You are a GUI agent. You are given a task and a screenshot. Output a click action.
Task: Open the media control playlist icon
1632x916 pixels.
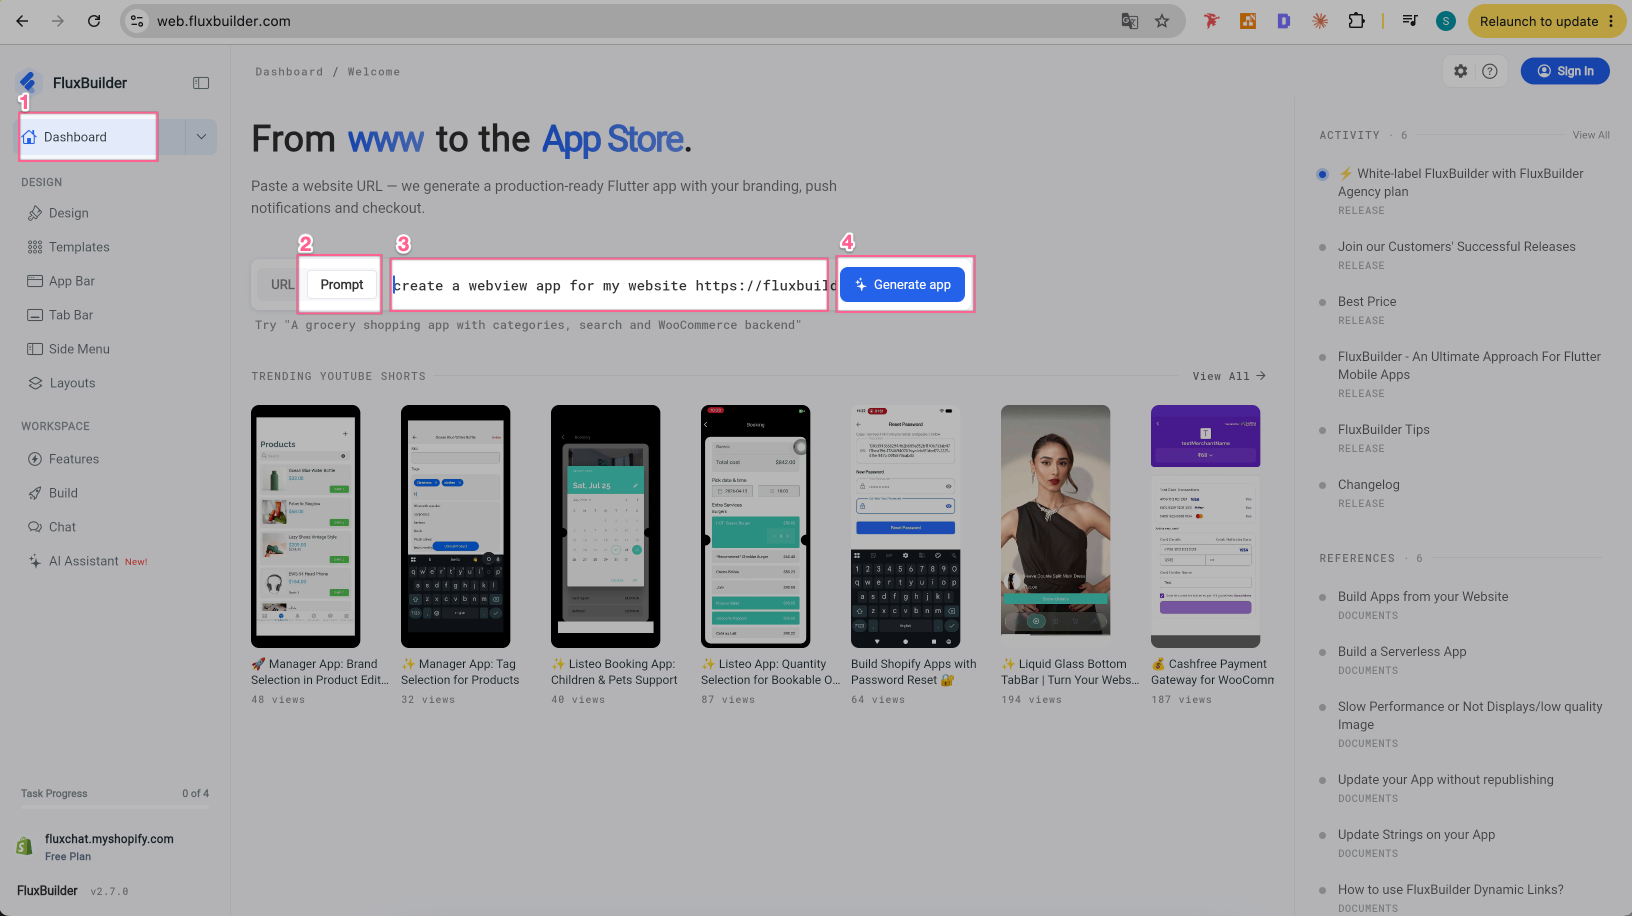click(x=1410, y=21)
